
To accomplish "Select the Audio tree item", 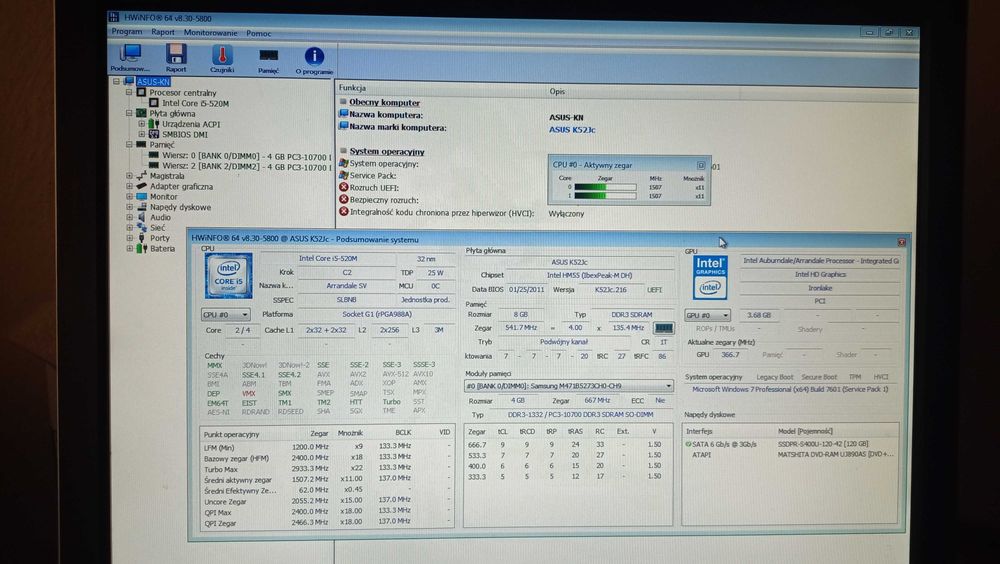I will (x=160, y=217).
